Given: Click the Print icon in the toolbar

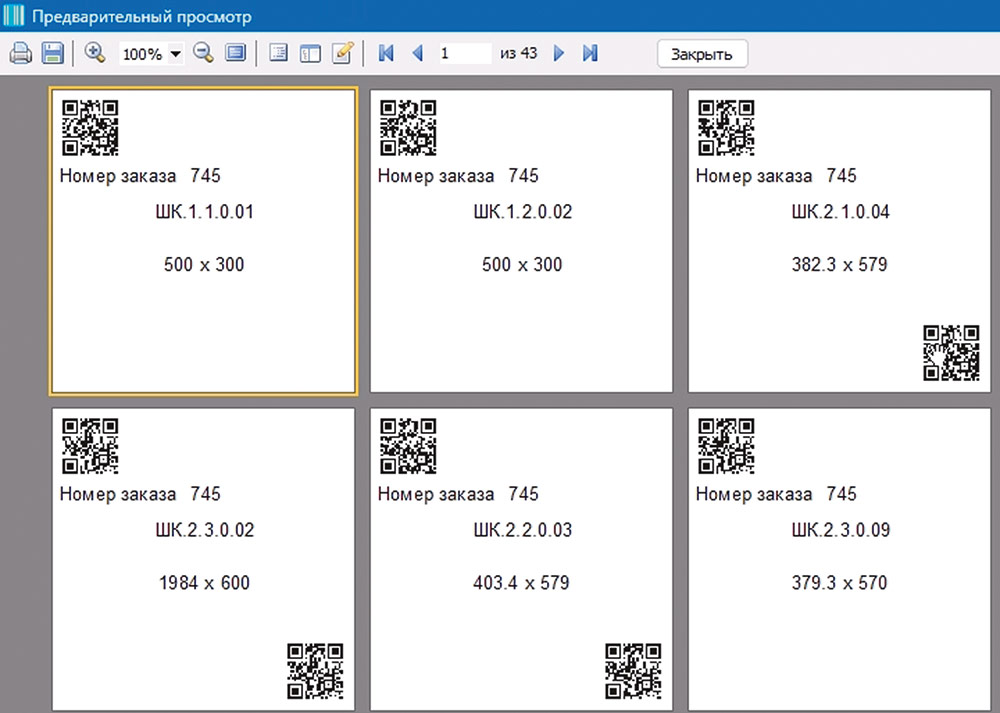Looking at the screenshot, I should point(20,52).
